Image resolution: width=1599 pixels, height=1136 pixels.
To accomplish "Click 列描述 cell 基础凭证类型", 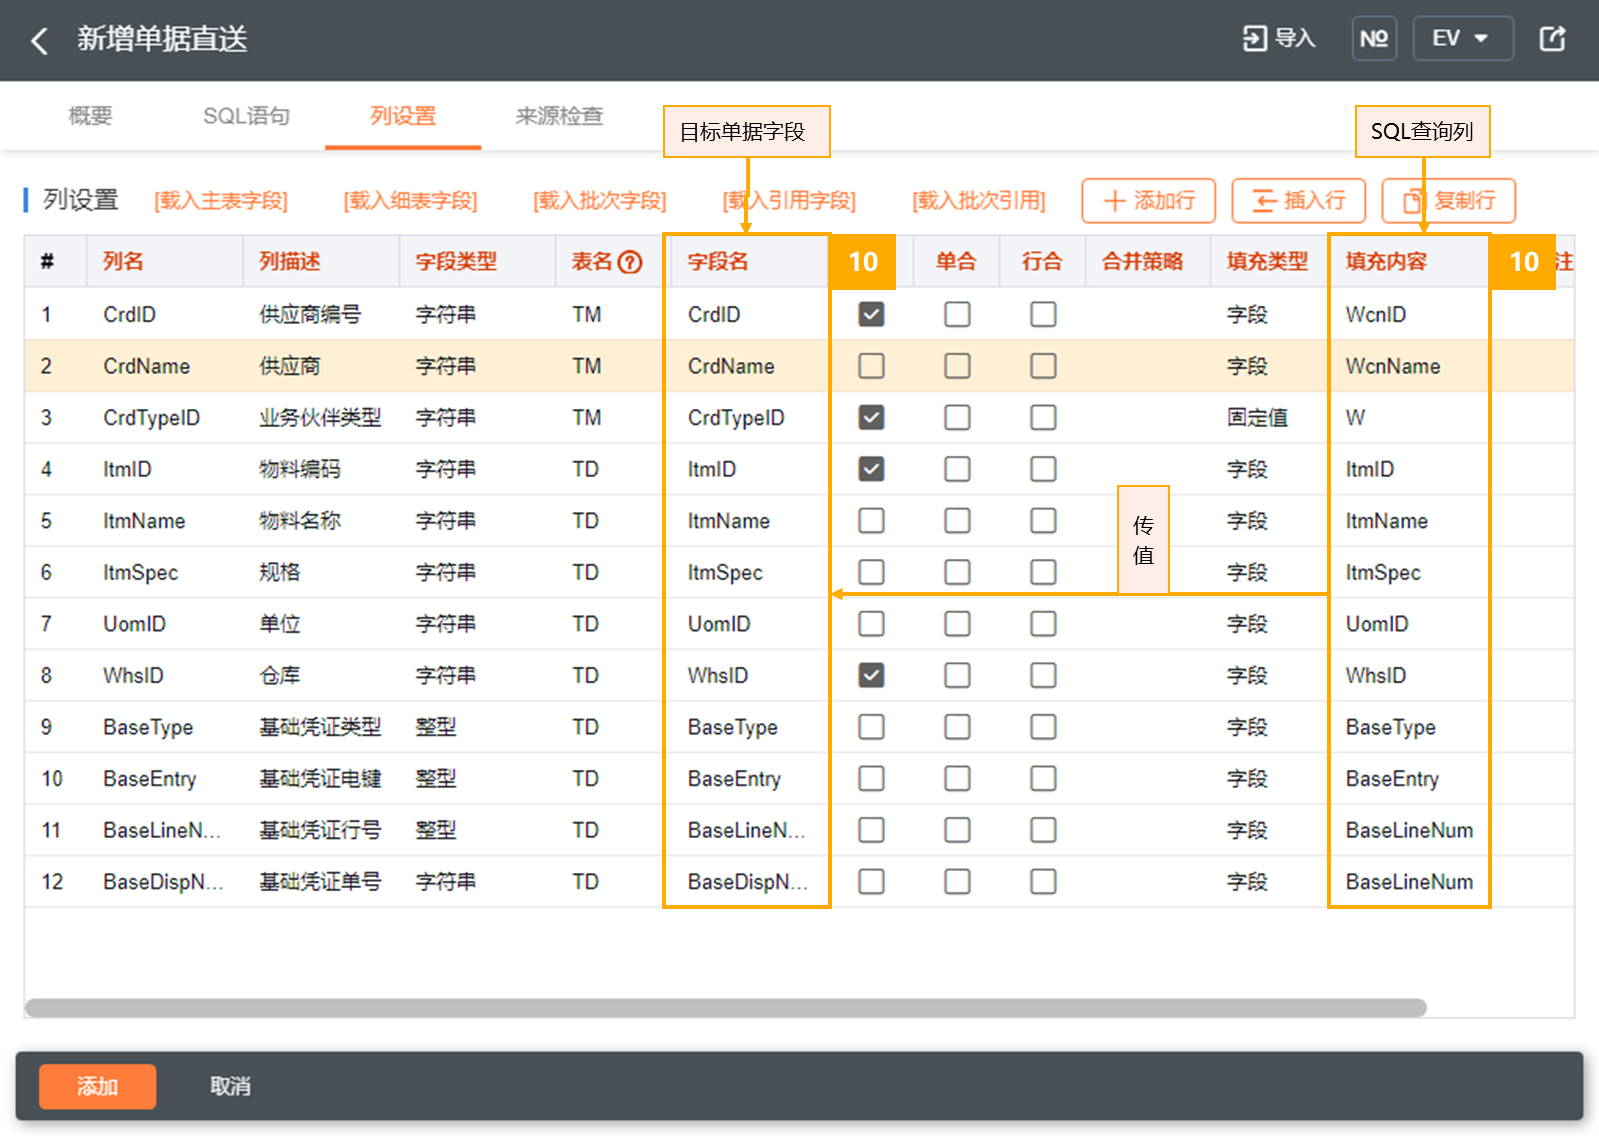I will click(x=320, y=727).
